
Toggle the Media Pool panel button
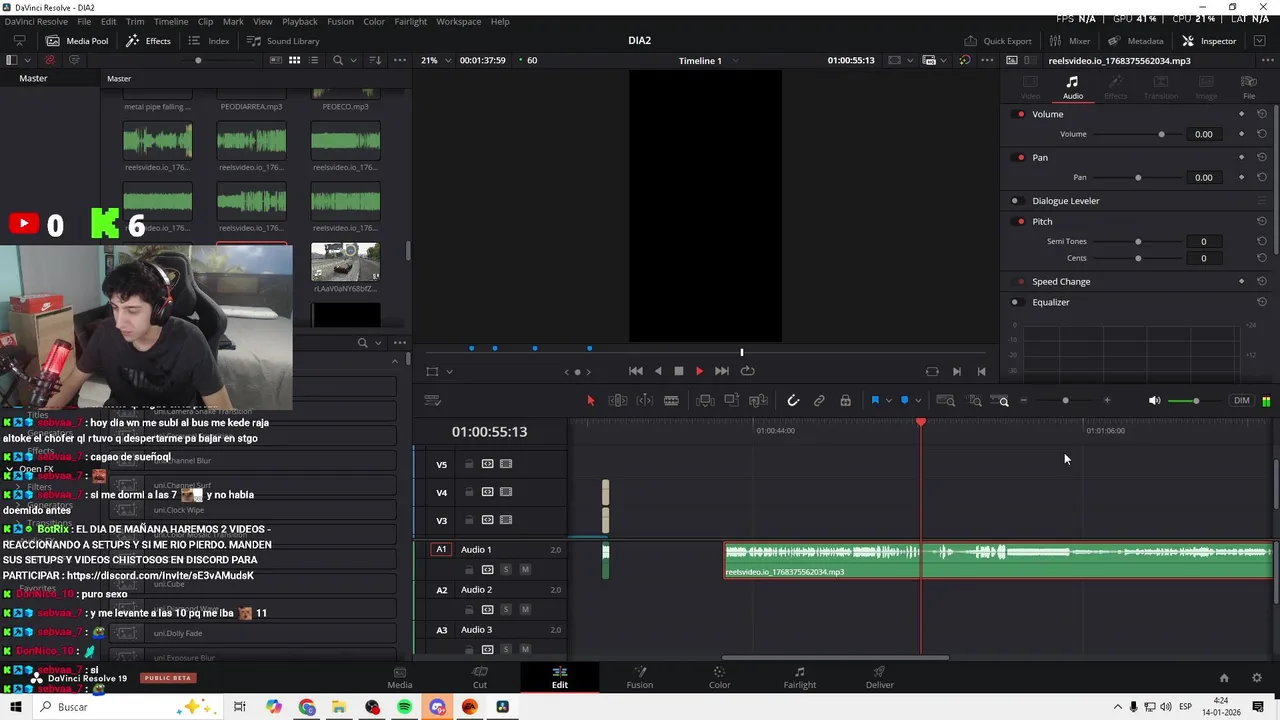coord(77,41)
